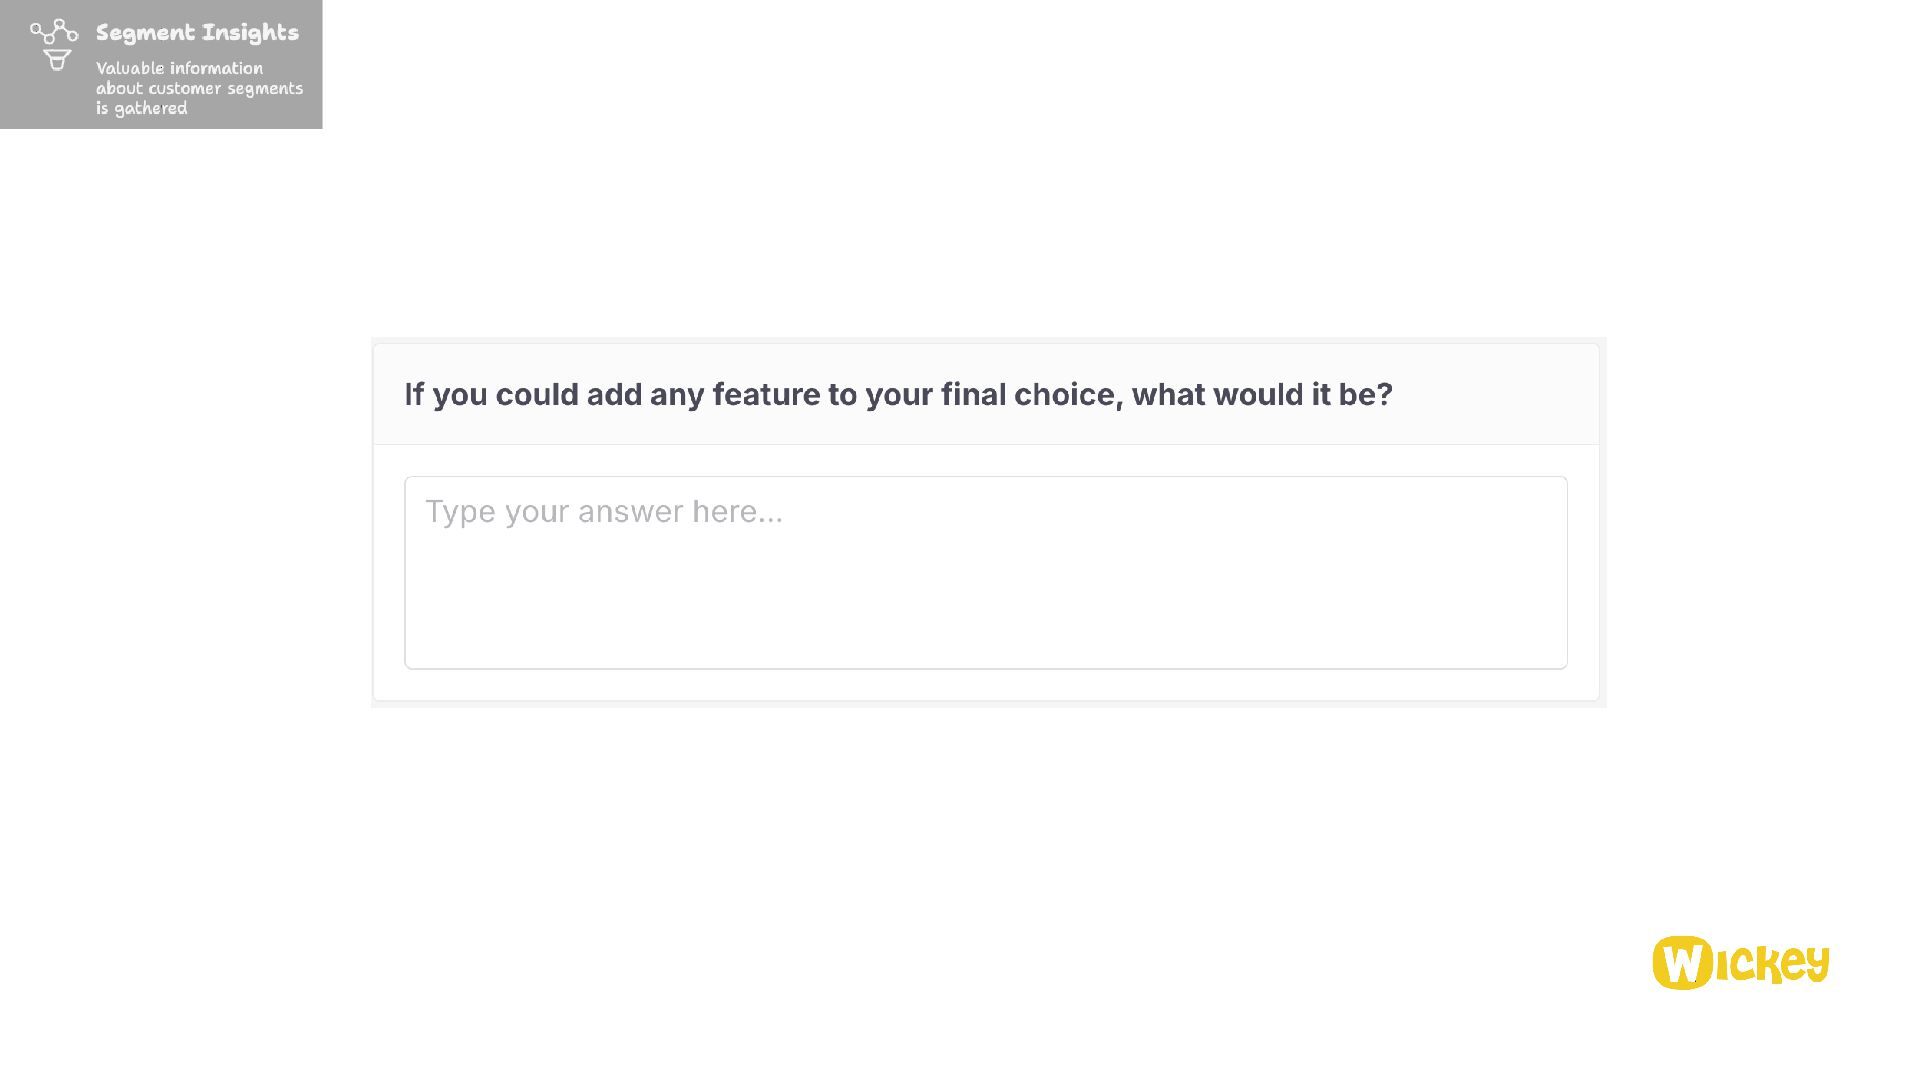Viewport: 1920px width, 1080px height.
Task: Click the connected nodes graphic above the funnel
Action: click(x=54, y=31)
